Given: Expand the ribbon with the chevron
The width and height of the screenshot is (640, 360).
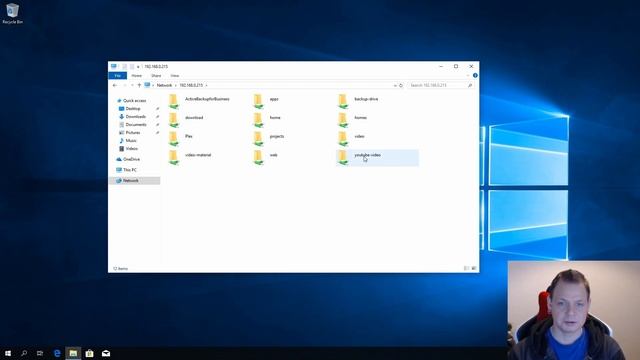Looking at the screenshot, I should 468,76.
